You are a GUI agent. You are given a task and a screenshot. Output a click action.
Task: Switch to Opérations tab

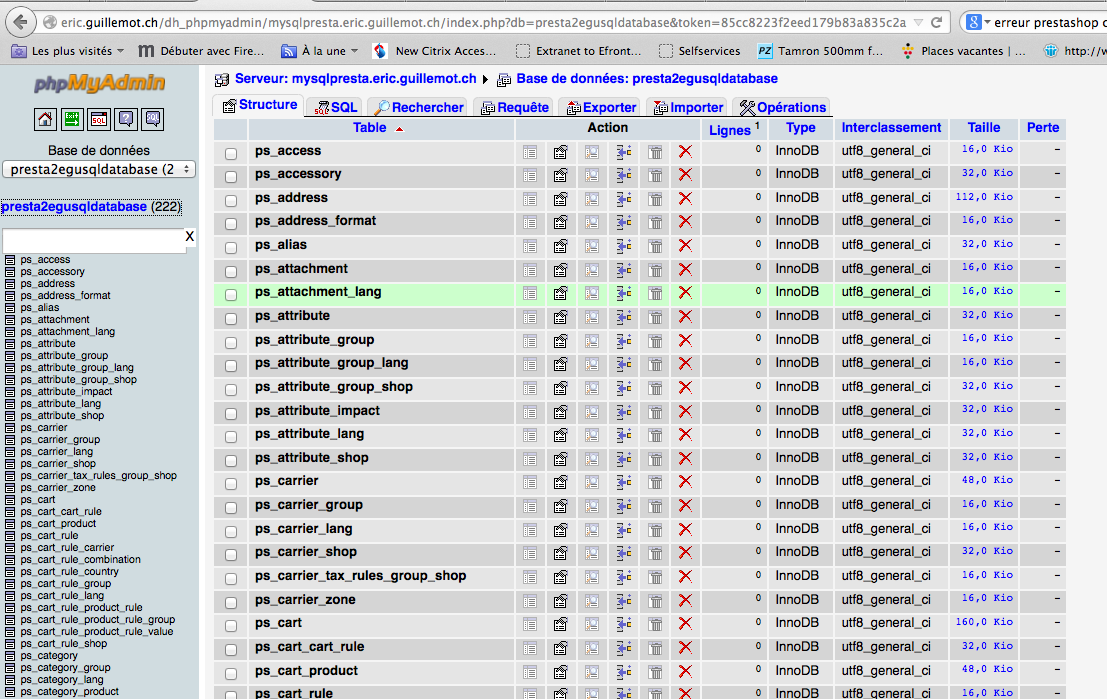(x=782, y=107)
